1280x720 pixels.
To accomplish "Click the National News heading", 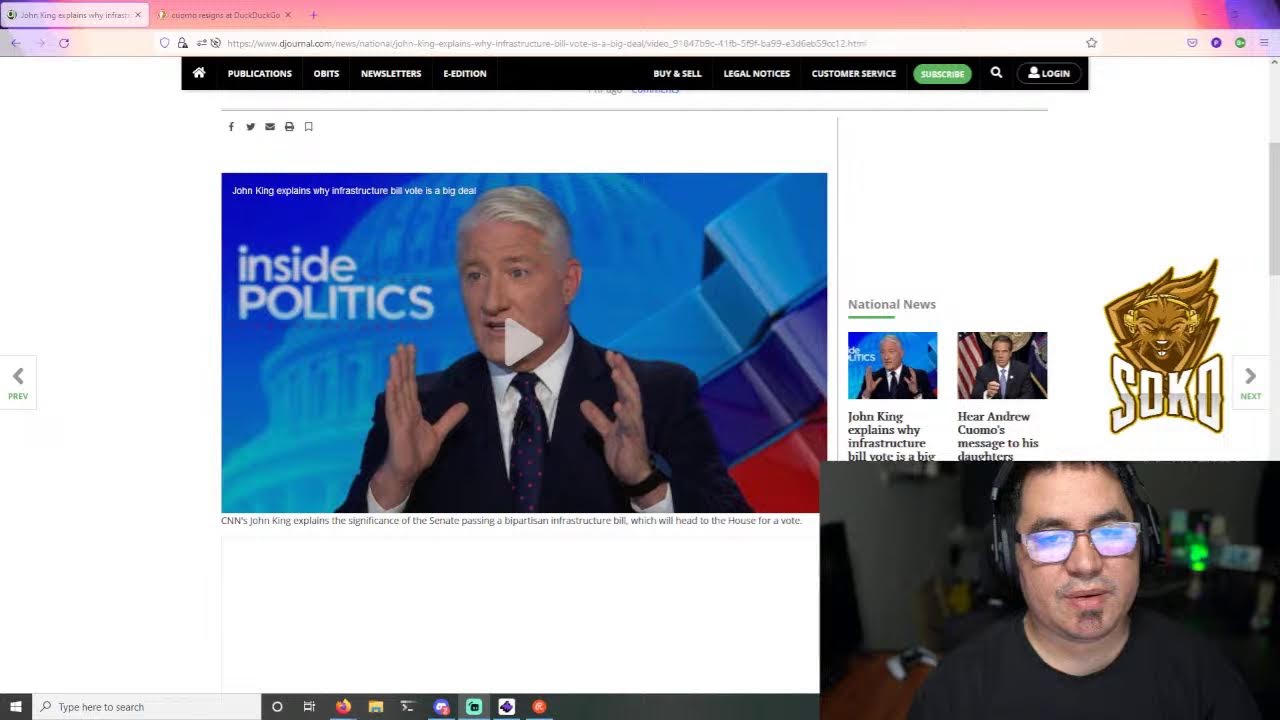I will click(x=892, y=304).
